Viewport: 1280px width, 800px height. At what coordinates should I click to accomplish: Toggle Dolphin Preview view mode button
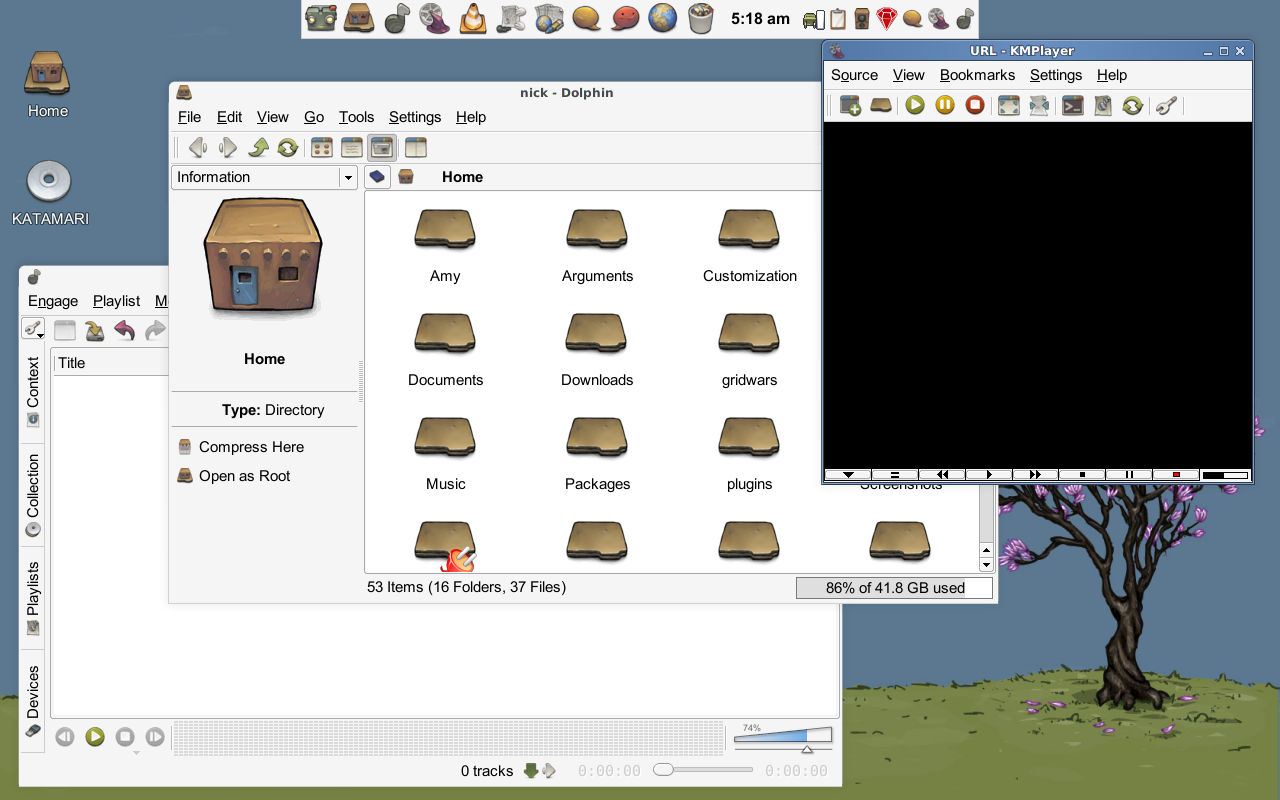(382, 148)
